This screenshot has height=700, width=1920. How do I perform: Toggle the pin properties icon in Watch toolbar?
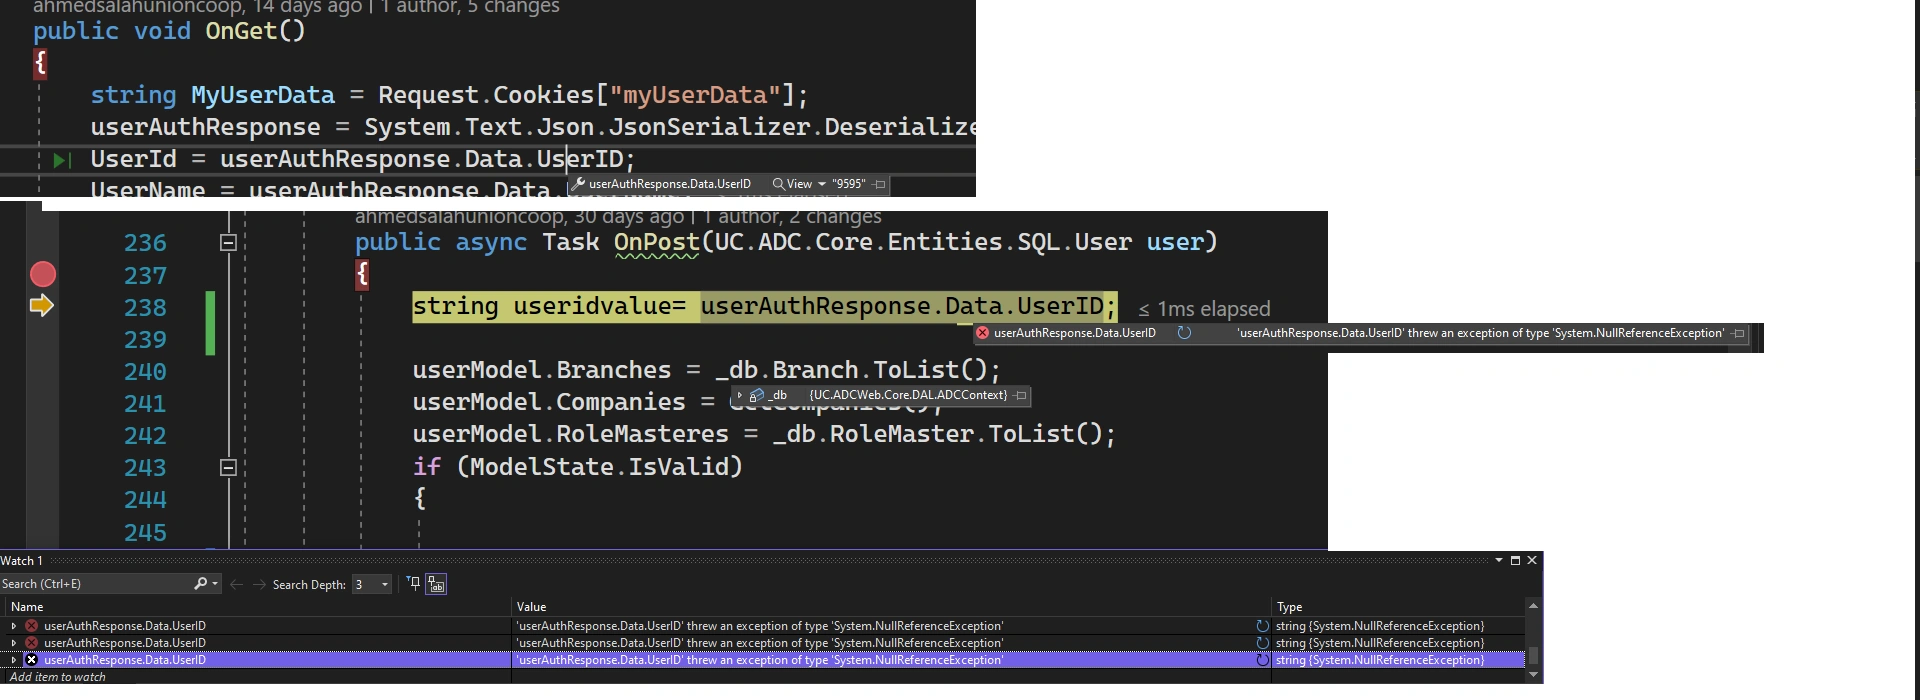tap(414, 584)
